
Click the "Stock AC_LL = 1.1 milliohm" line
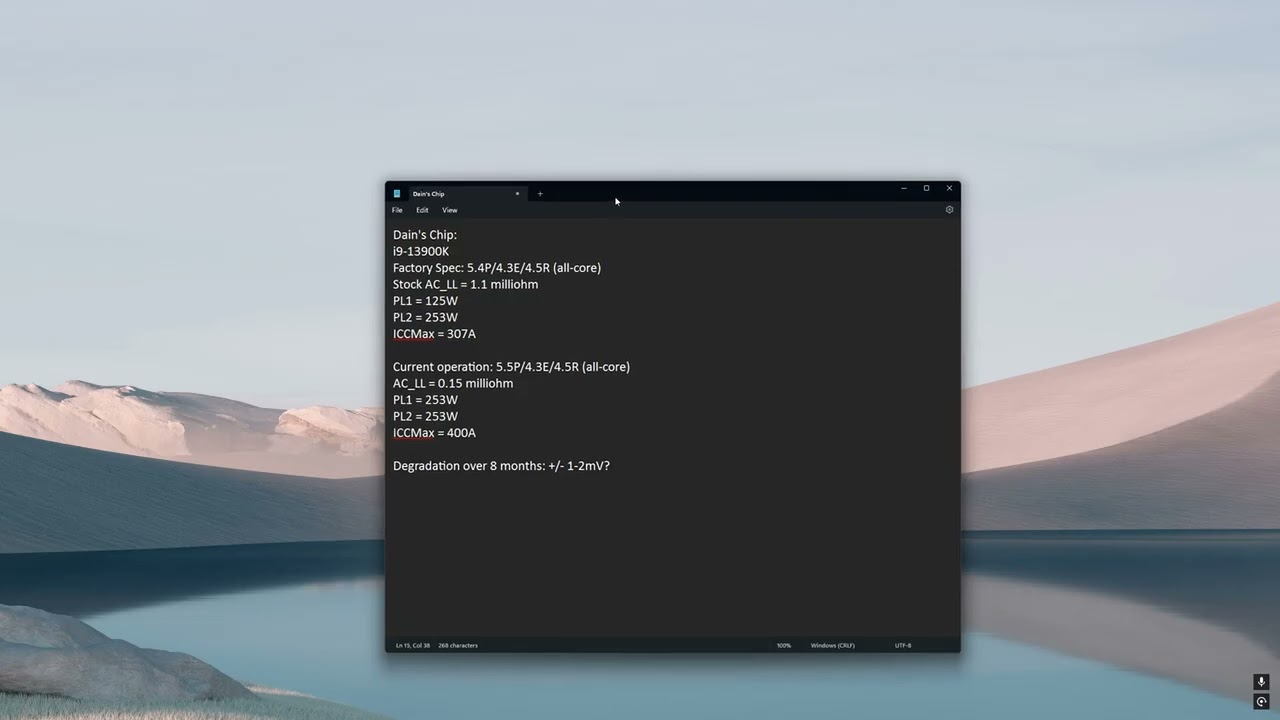click(x=465, y=284)
